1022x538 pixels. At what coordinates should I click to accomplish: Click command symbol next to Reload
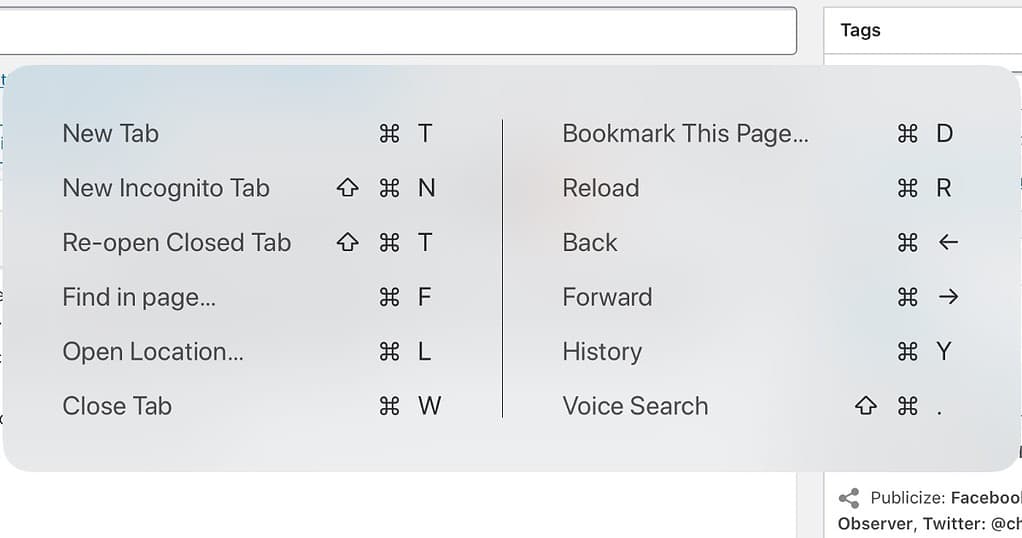tap(907, 188)
